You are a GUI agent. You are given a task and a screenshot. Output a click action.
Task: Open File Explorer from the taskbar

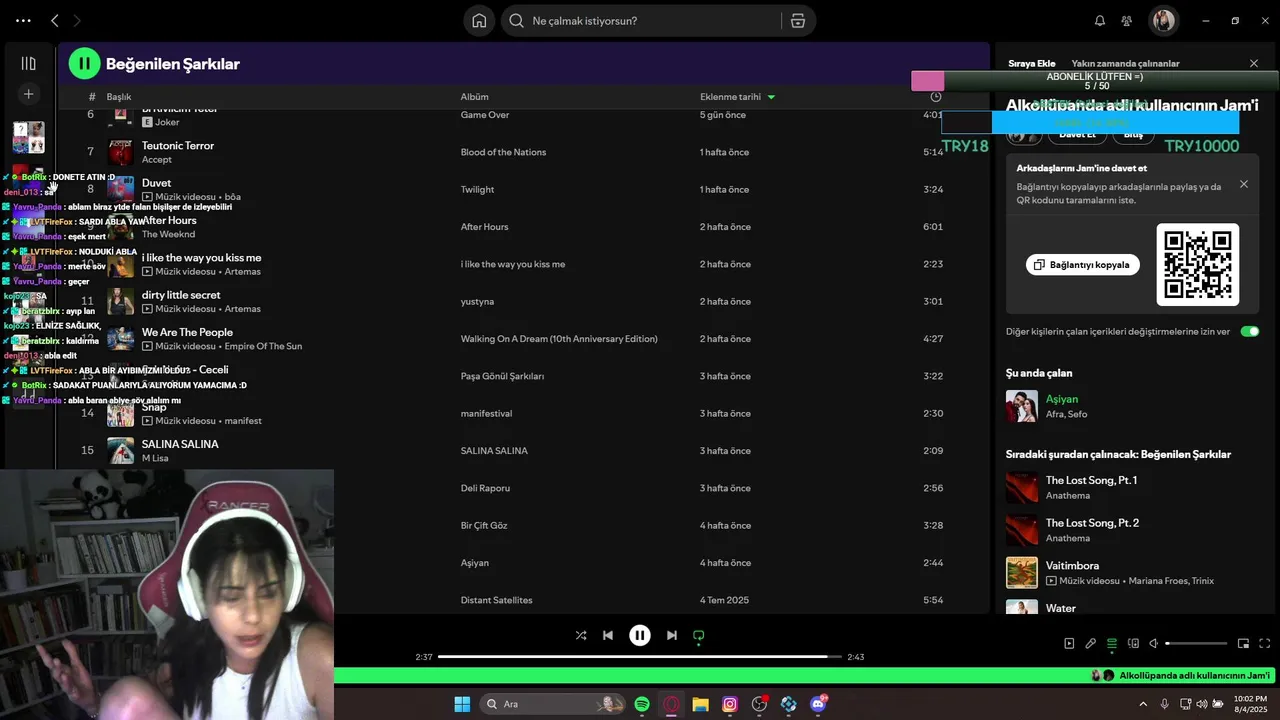pyautogui.click(x=700, y=704)
